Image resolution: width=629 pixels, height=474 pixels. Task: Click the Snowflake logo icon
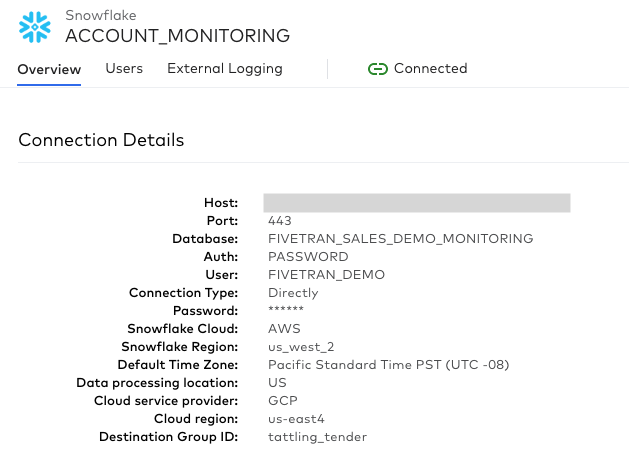pyautogui.click(x=35, y=27)
